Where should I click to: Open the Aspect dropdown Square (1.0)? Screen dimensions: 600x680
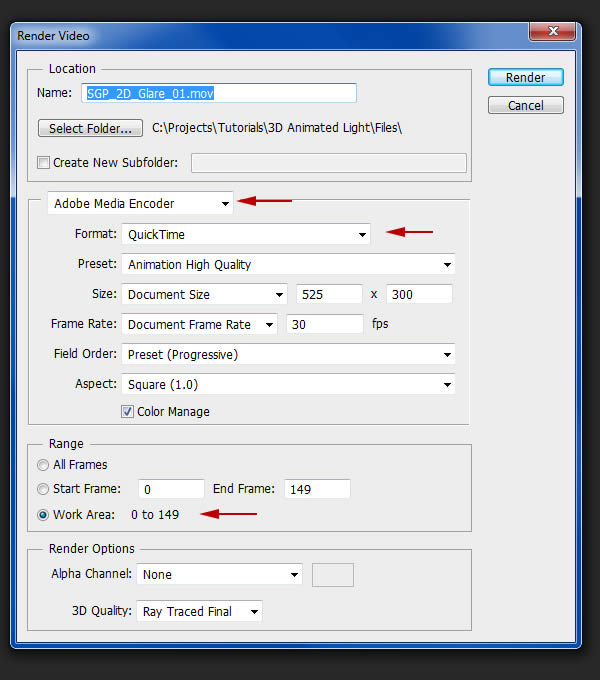click(288, 385)
